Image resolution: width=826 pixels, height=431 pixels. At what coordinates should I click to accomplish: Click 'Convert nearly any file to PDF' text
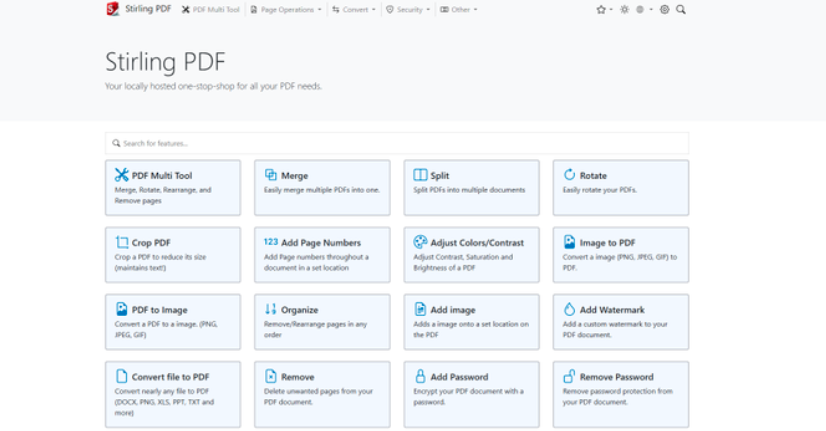tap(164, 401)
